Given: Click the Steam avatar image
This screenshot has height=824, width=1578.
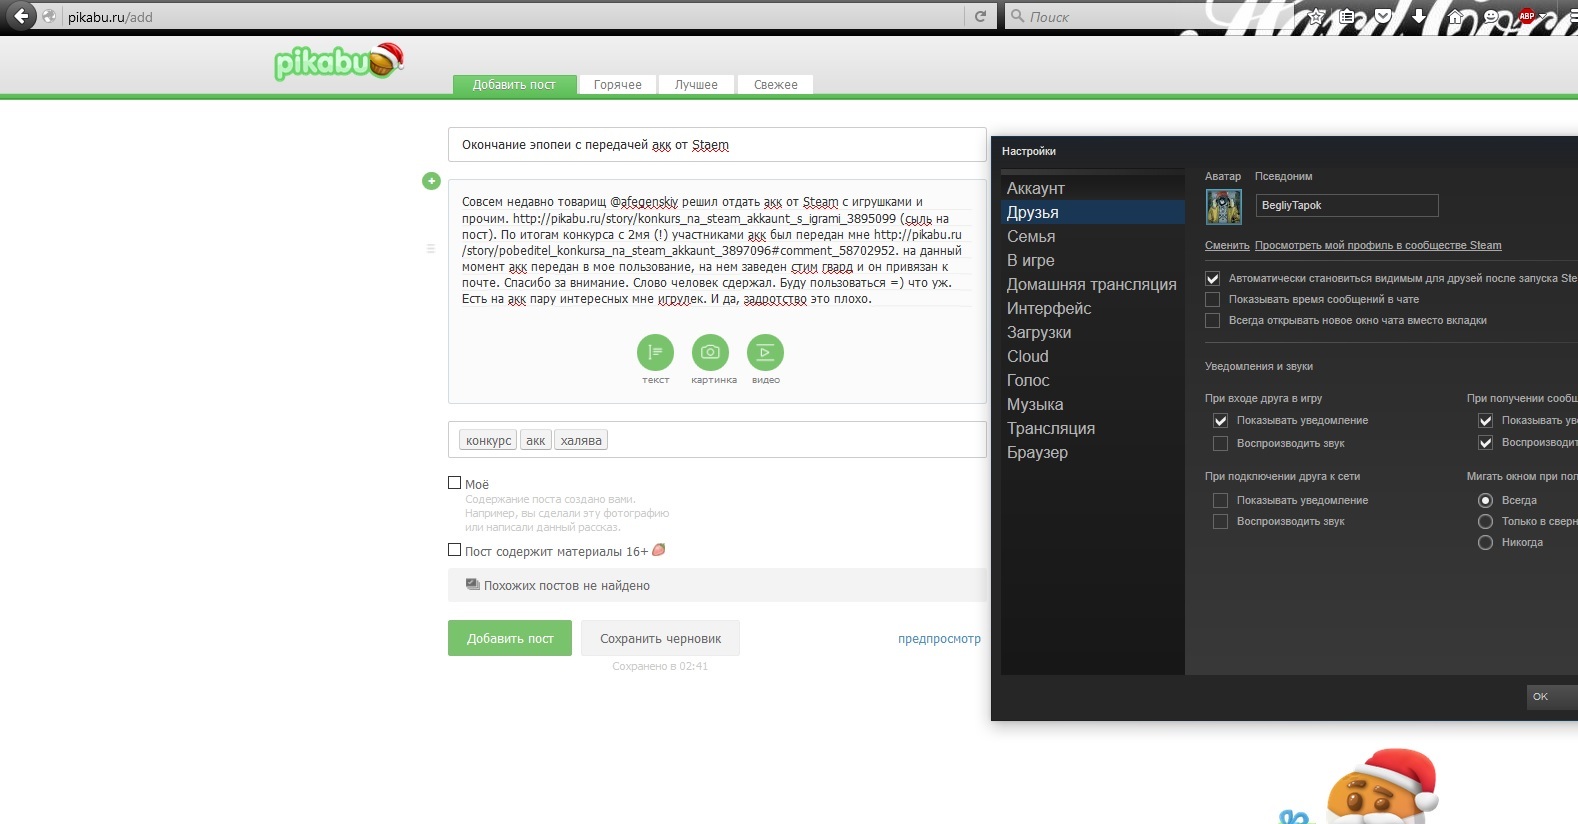Looking at the screenshot, I should (x=1223, y=206).
